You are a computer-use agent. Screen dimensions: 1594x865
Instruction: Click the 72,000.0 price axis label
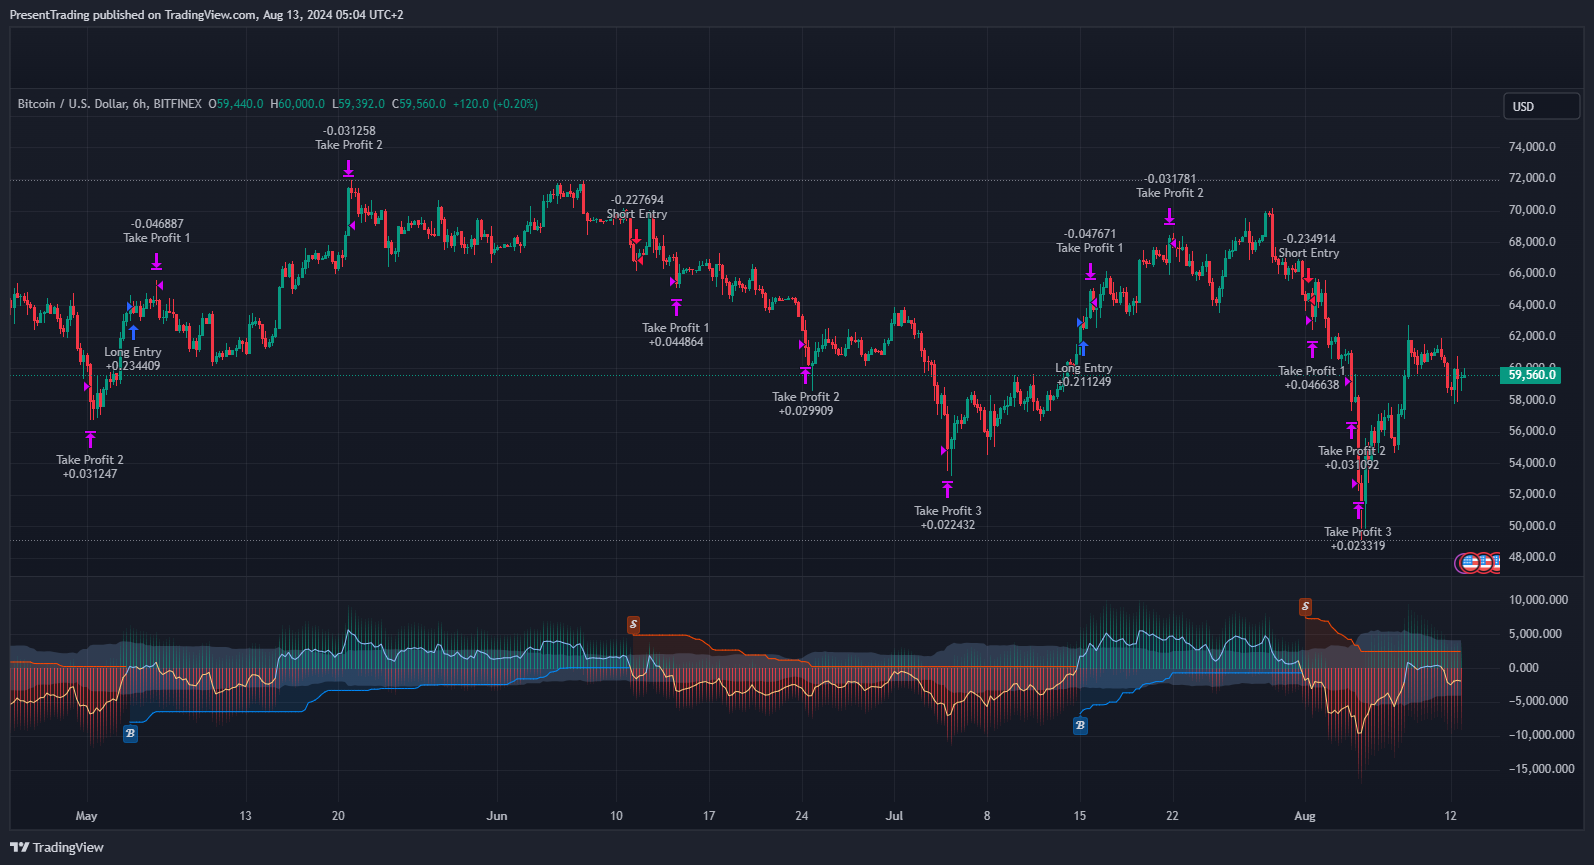[1532, 178]
